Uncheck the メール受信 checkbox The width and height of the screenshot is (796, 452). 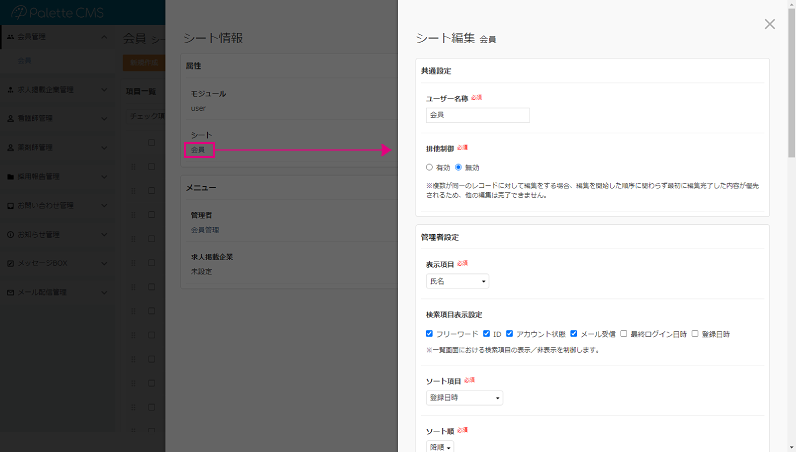click(574, 334)
